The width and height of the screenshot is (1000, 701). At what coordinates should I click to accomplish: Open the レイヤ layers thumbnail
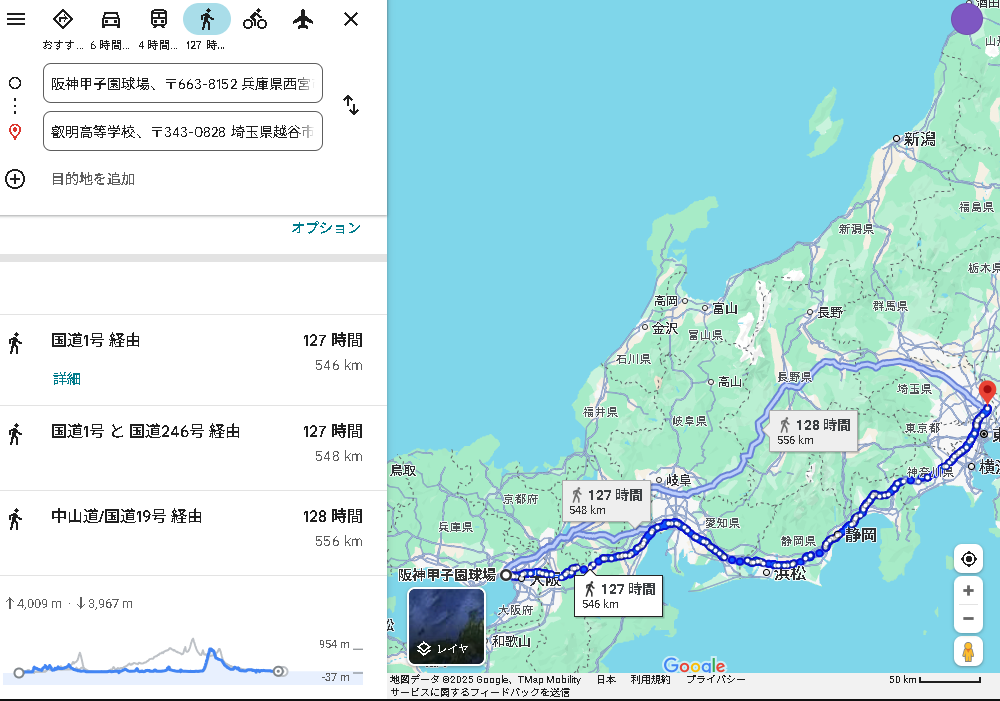(x=446, y=626)
